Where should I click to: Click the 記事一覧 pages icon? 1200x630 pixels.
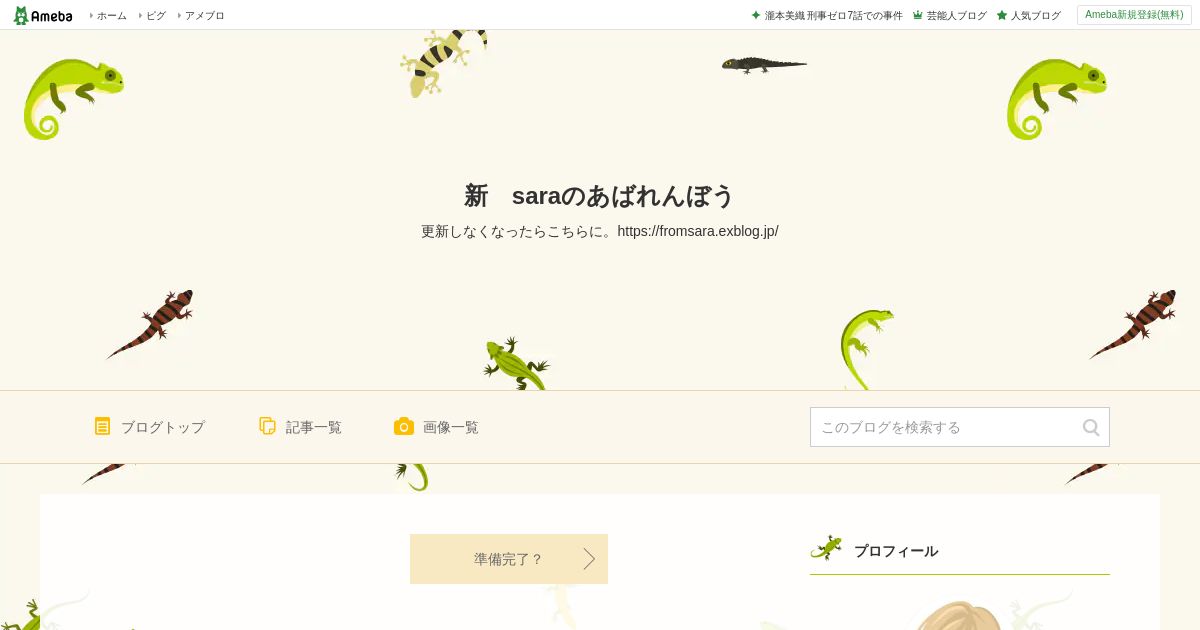coord(267,426)
